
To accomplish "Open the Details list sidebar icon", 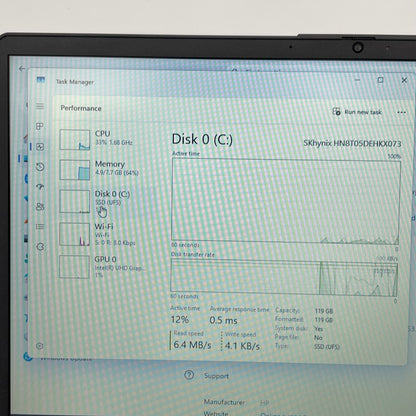I will click(40, 227).
